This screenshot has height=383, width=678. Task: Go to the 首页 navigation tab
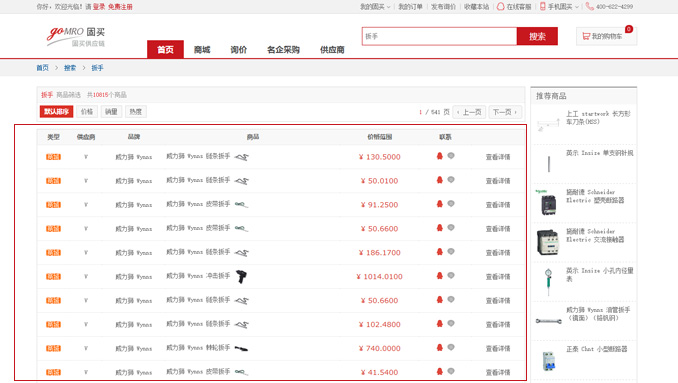click(165, 49)
